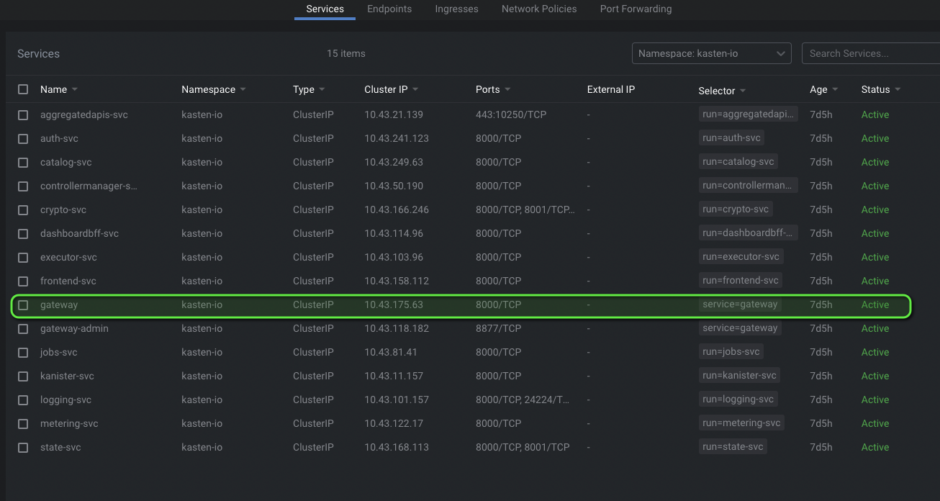Check the gateway service checkbox
The width and height of the screenshot is (940, 501).
[x=23, y=305]
